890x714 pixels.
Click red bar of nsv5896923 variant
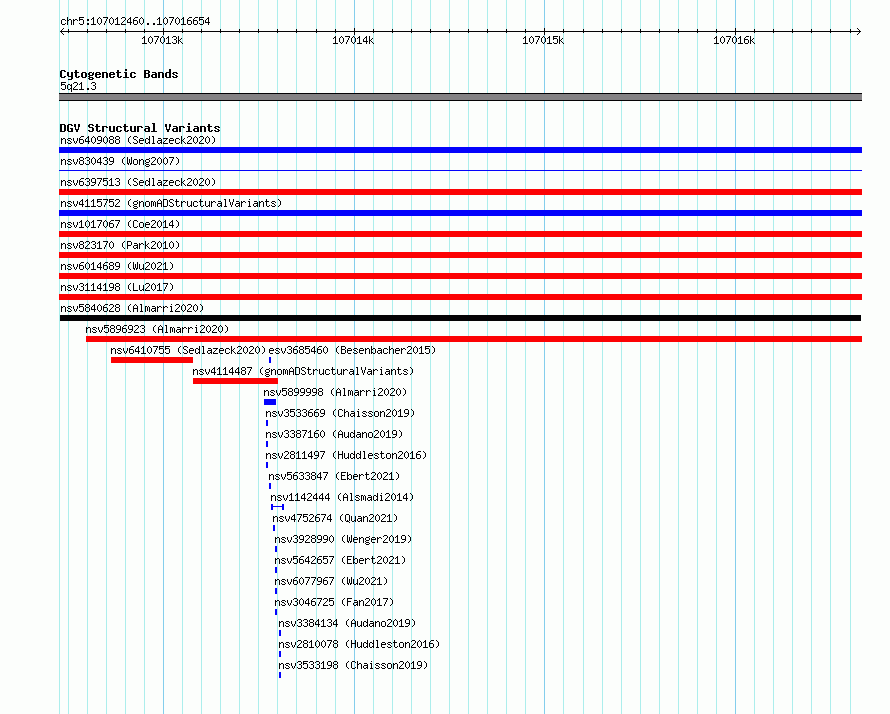click(474, 339)
